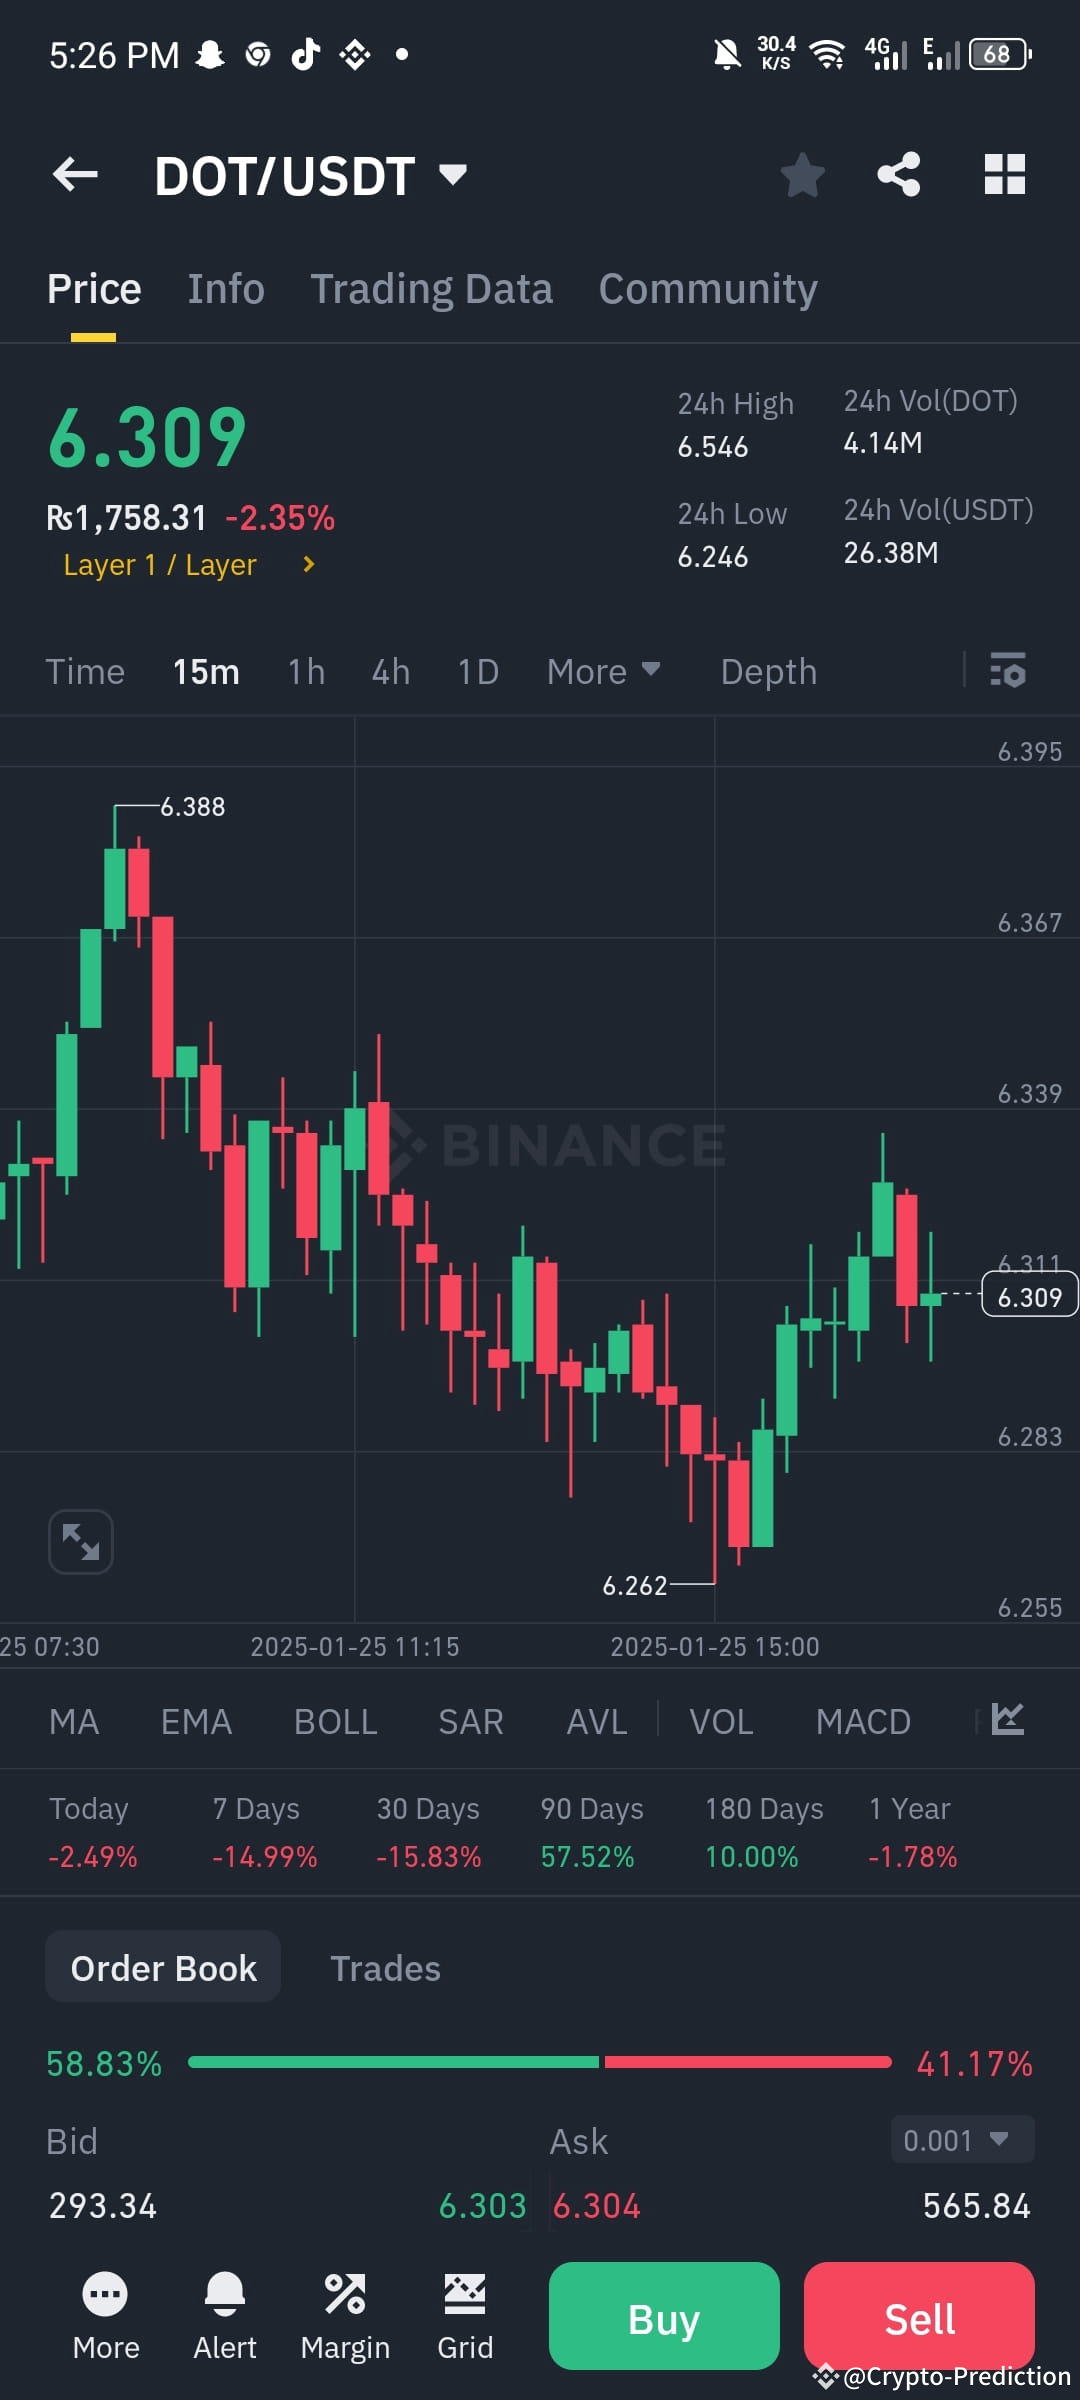Select bid price 6.303
Image resolution: width=1080 pixels, height=2400 pixels.
(x=483, y=2206)
